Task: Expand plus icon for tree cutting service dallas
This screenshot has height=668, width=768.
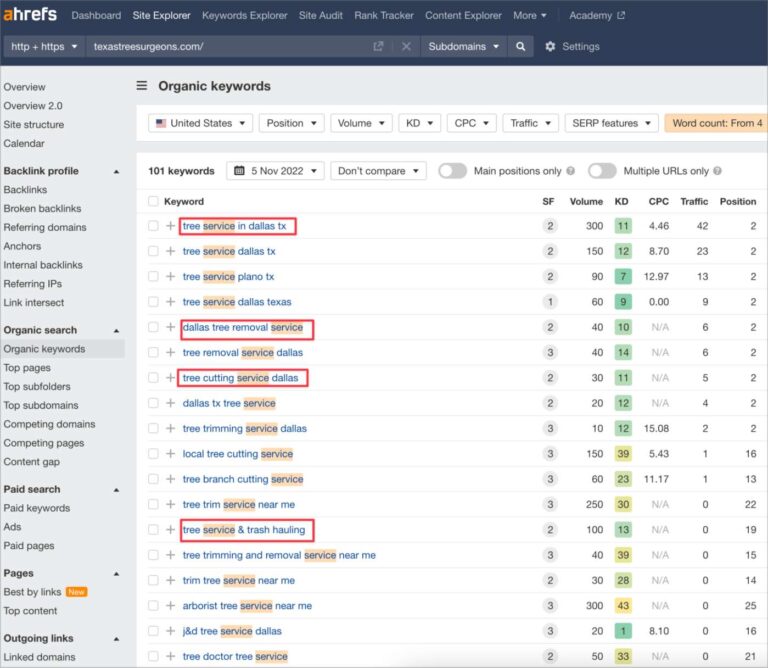Action: [170, 378]
